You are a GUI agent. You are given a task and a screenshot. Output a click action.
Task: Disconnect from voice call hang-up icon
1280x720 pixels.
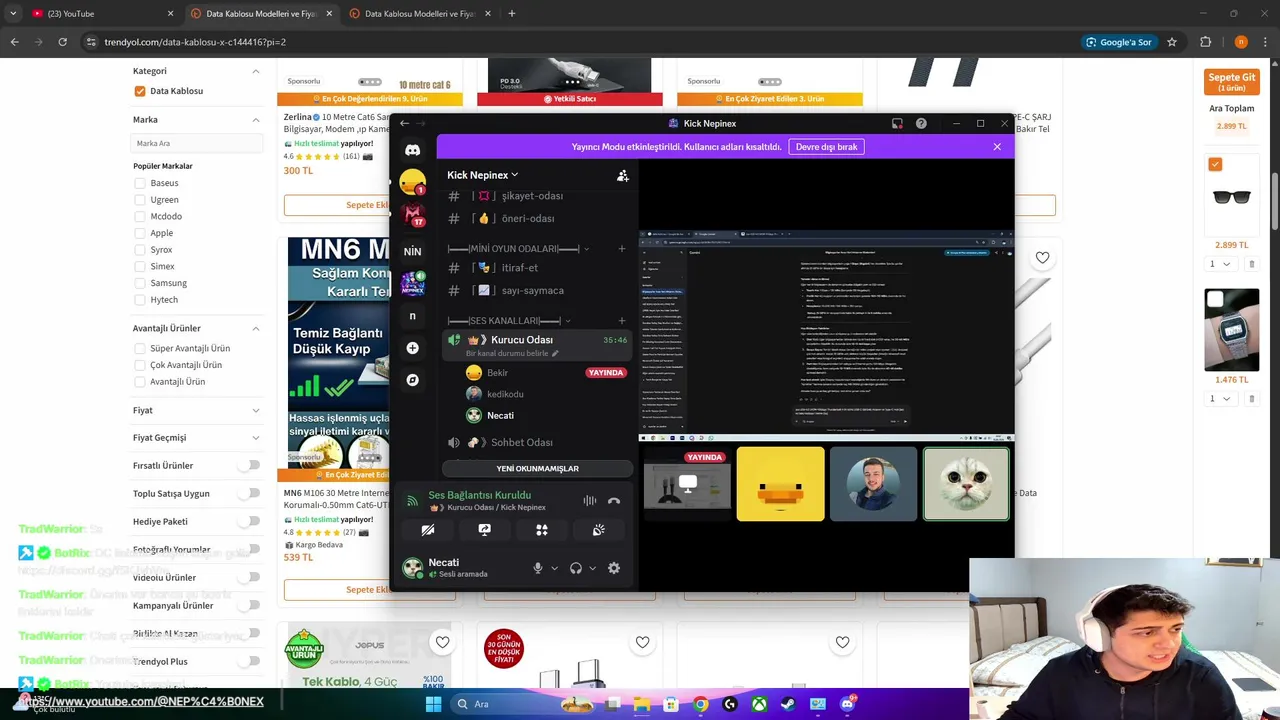(x=614, y=501)
